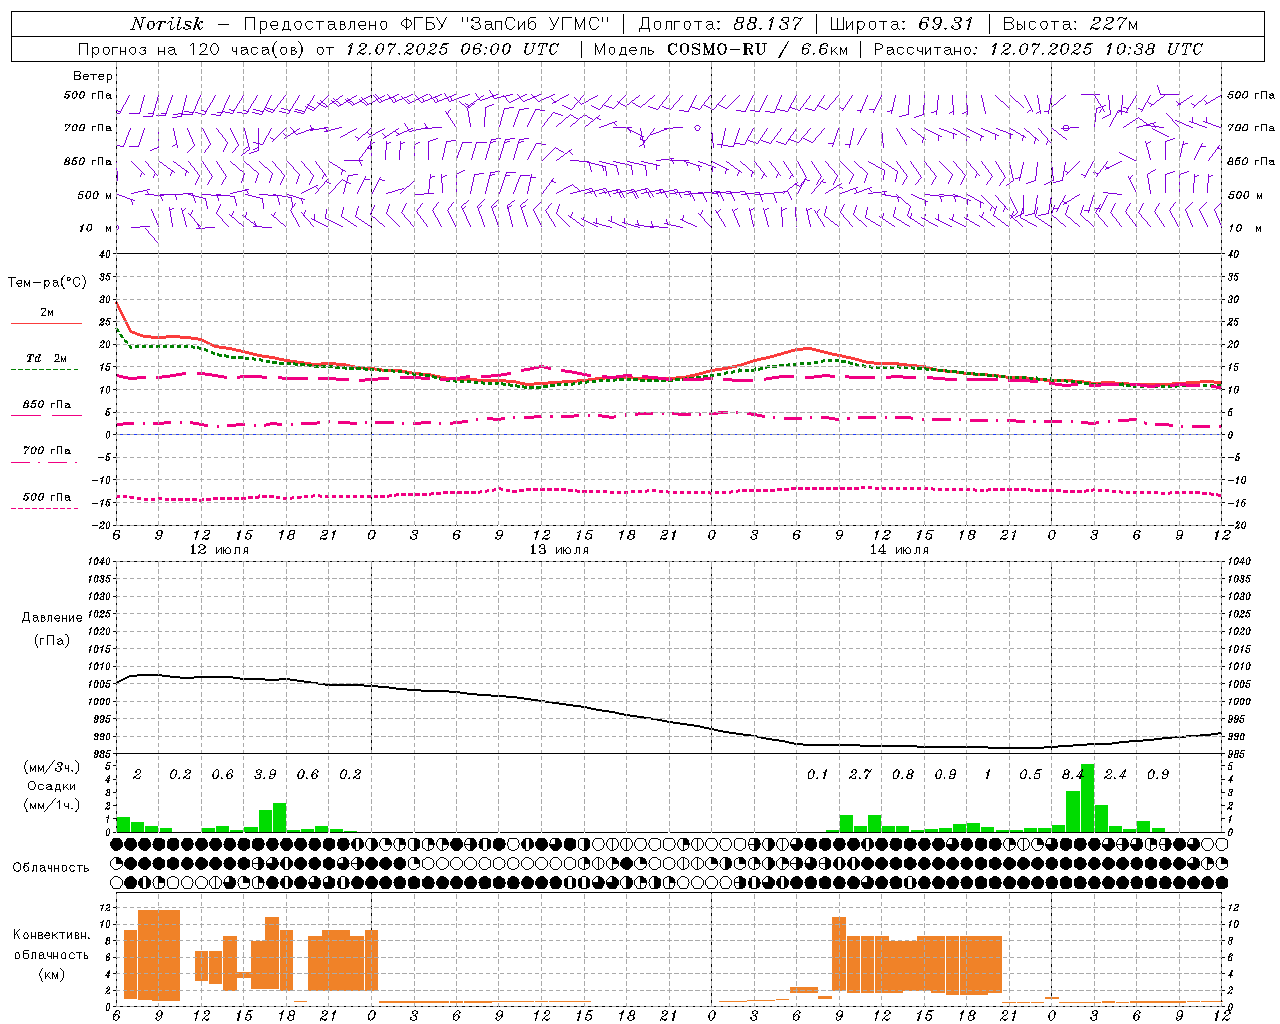
Task: Click the "Облачность" cloudiness label
Action: 51,868
